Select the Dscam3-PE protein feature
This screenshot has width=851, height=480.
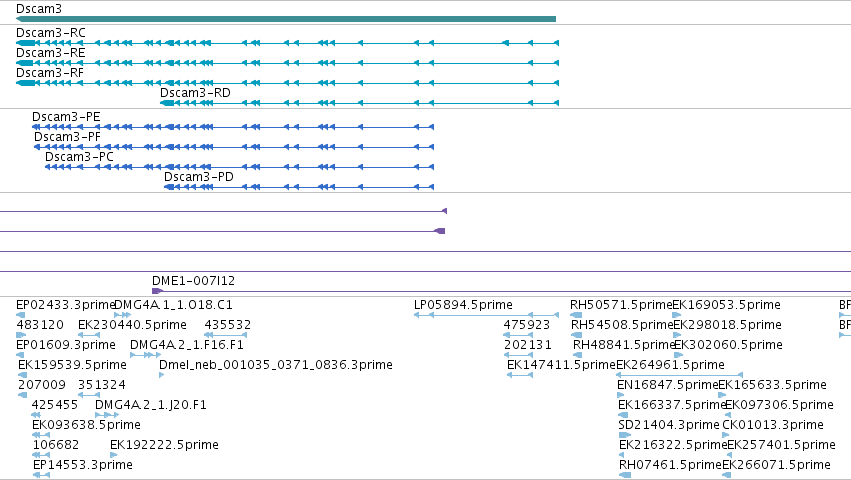pos(233,127)
